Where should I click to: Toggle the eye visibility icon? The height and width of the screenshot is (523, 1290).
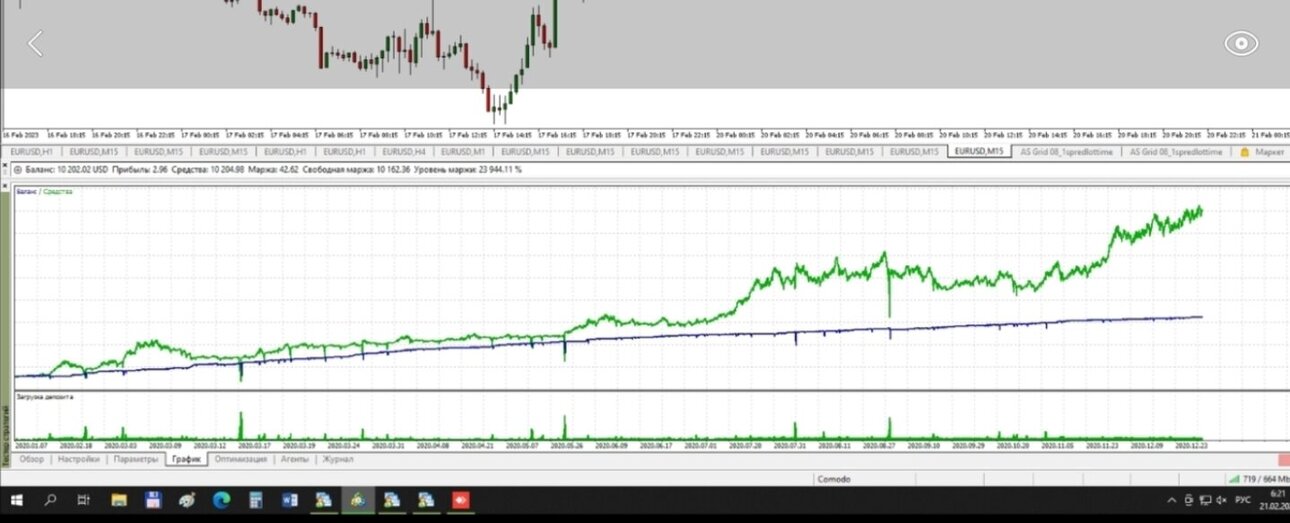click(1241, 43)
